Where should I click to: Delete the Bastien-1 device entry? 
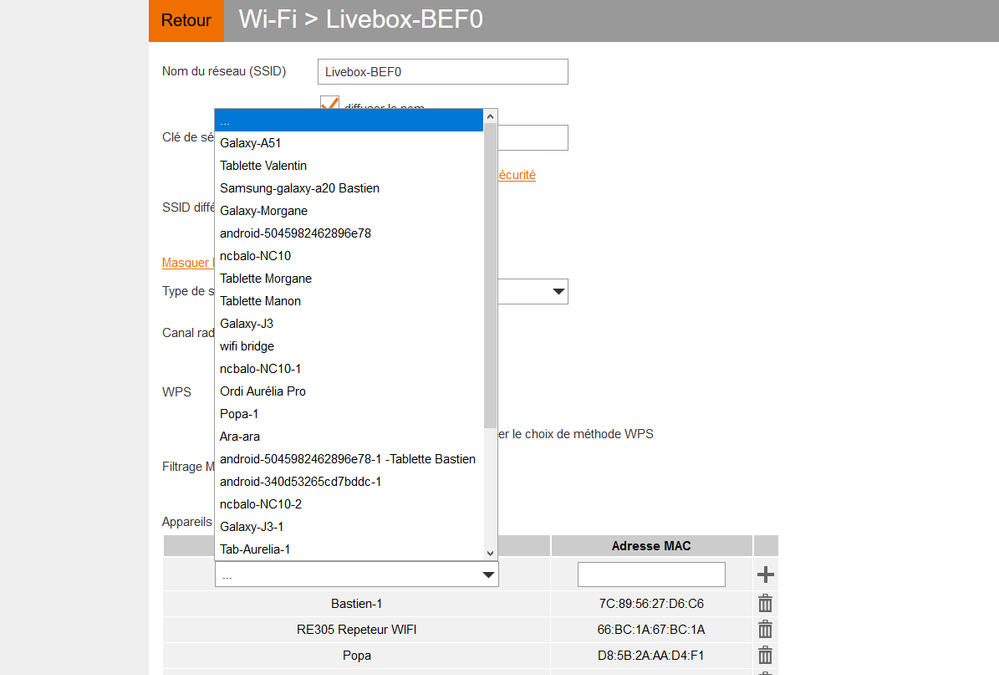coord(765,603)
